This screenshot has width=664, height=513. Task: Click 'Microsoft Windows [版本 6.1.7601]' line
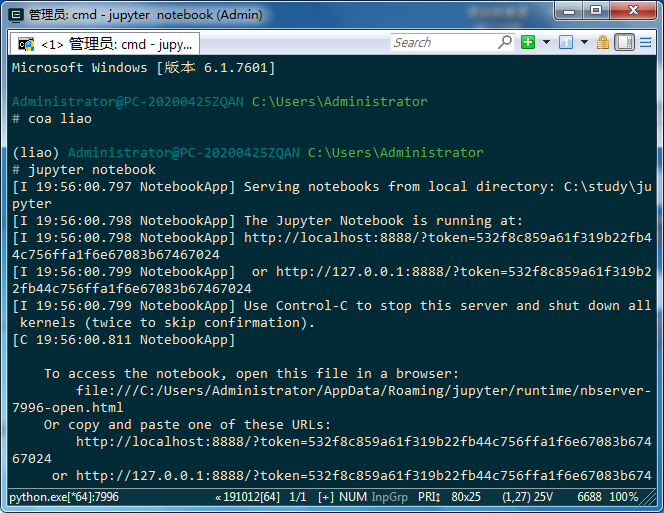pyautogui.click(x=144, y=68)
